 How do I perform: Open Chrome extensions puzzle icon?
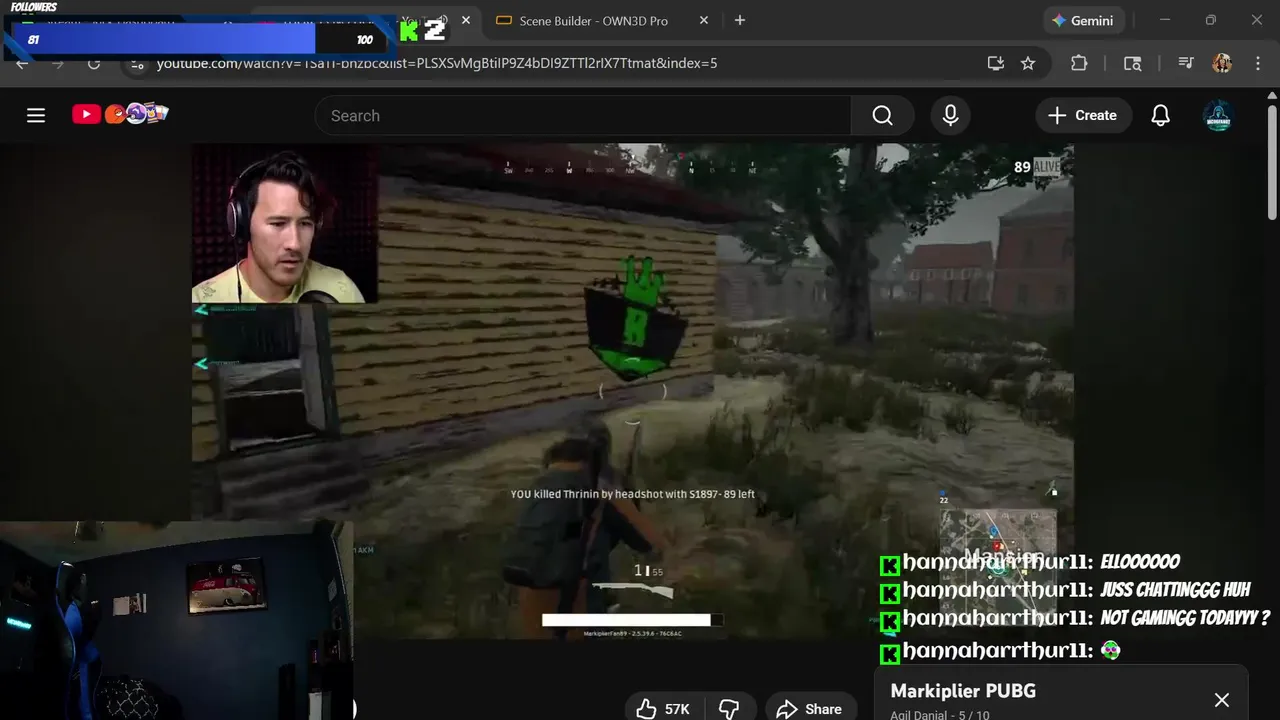click(x=1079, y=63)
